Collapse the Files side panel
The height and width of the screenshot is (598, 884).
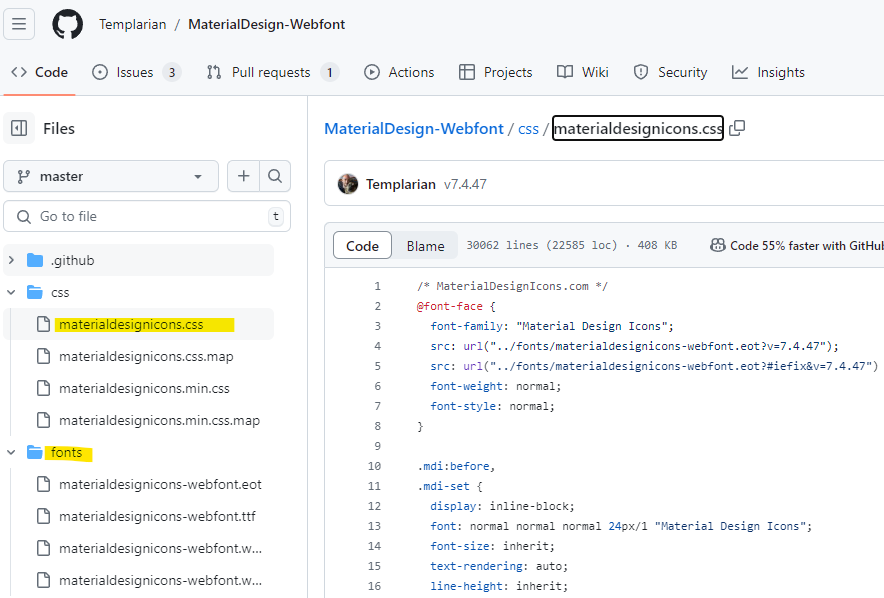coord(19,129)
